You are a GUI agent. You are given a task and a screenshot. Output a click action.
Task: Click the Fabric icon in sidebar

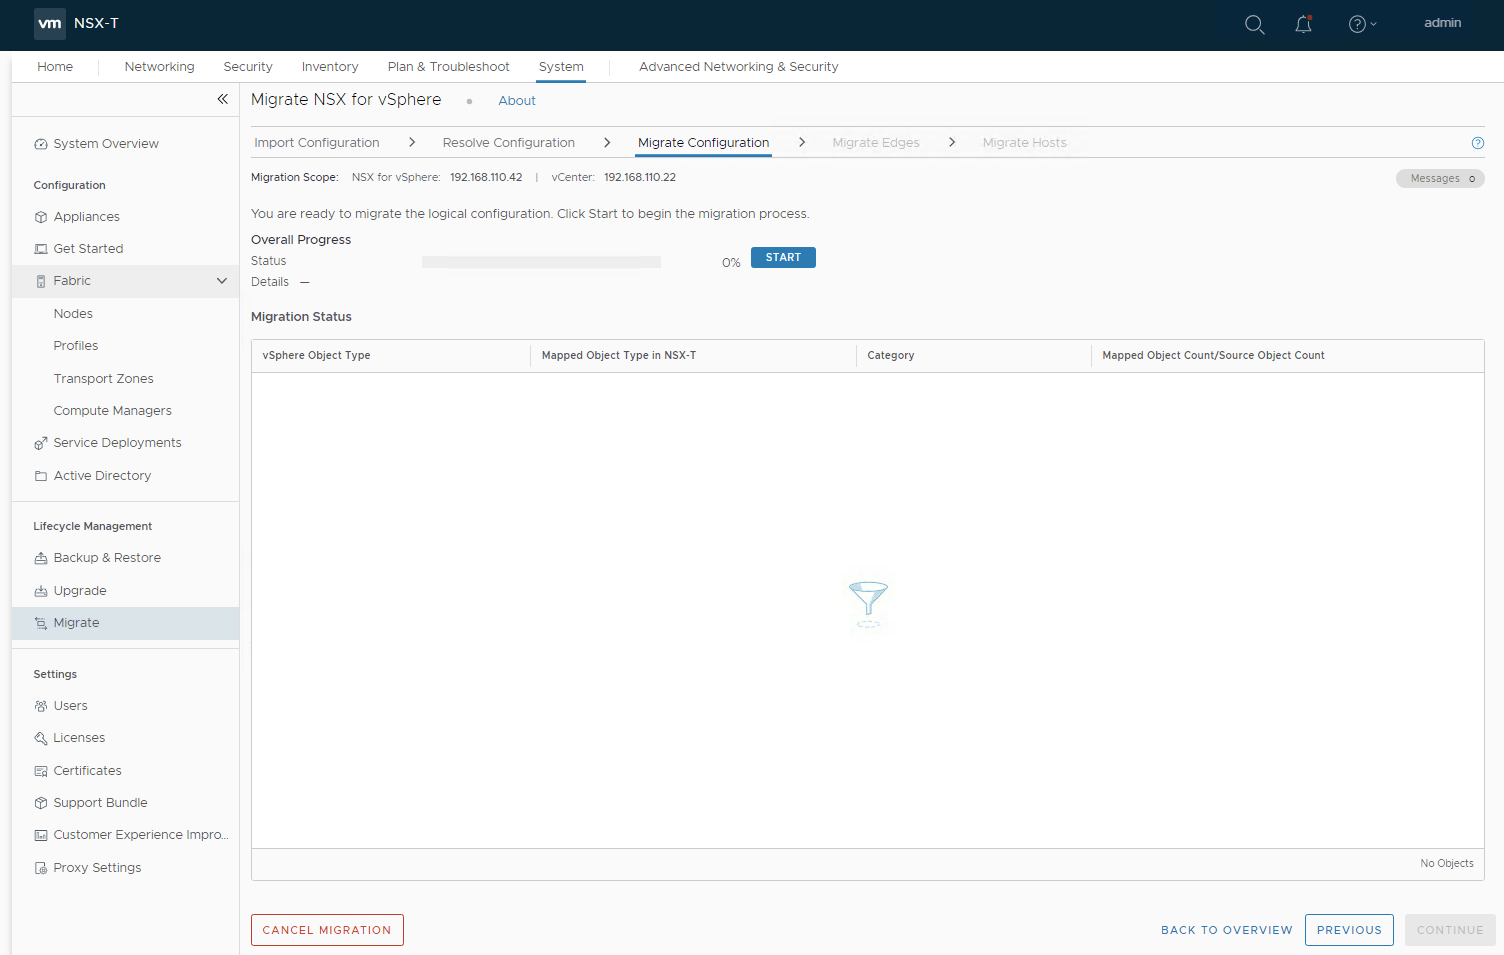(x=41, y=281)
